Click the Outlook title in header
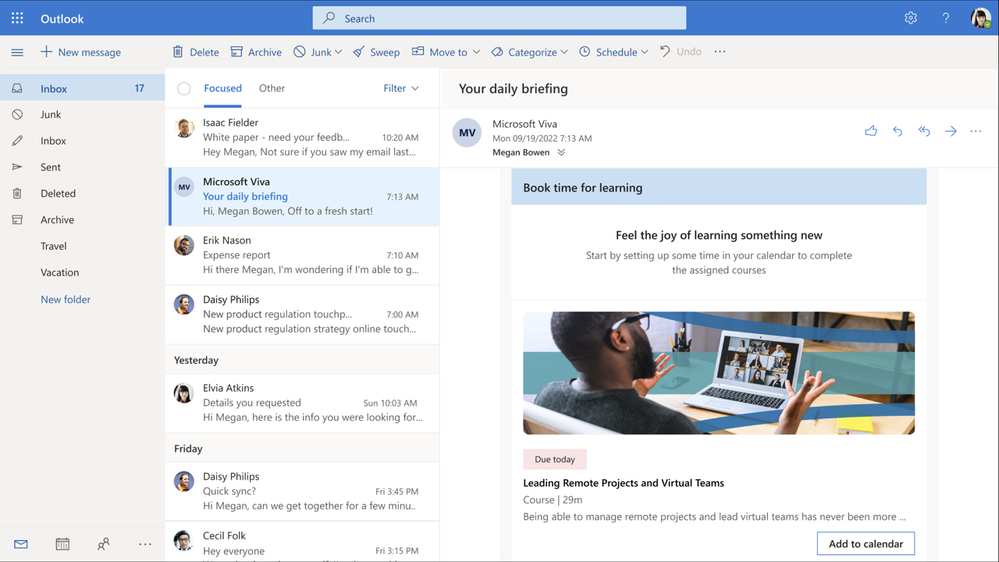The image size is (999, 562). coord(62,18)
